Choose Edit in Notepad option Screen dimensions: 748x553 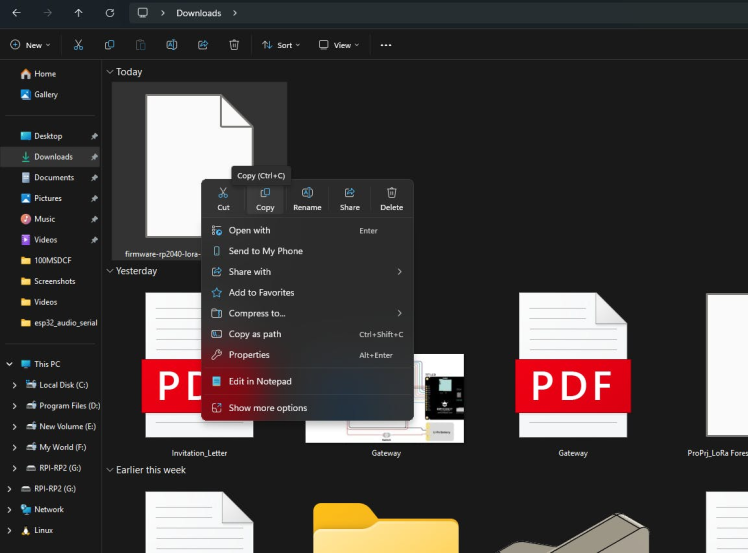[x=260, y=381]
